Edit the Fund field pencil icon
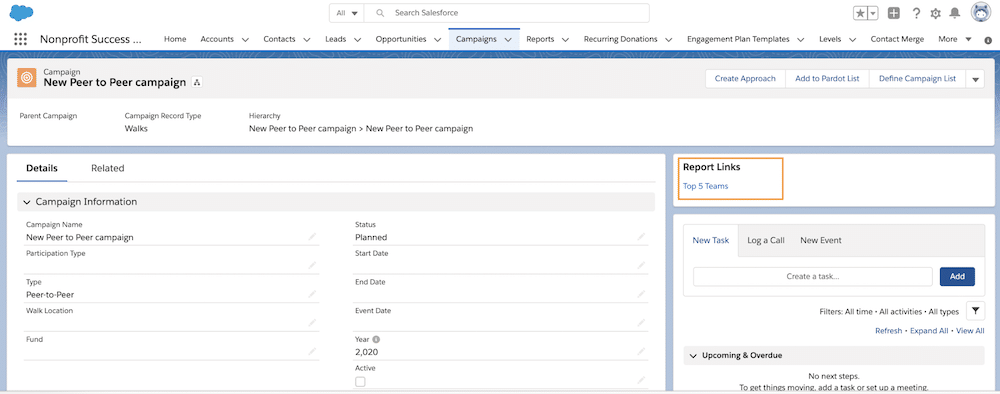 pos(312,351)
